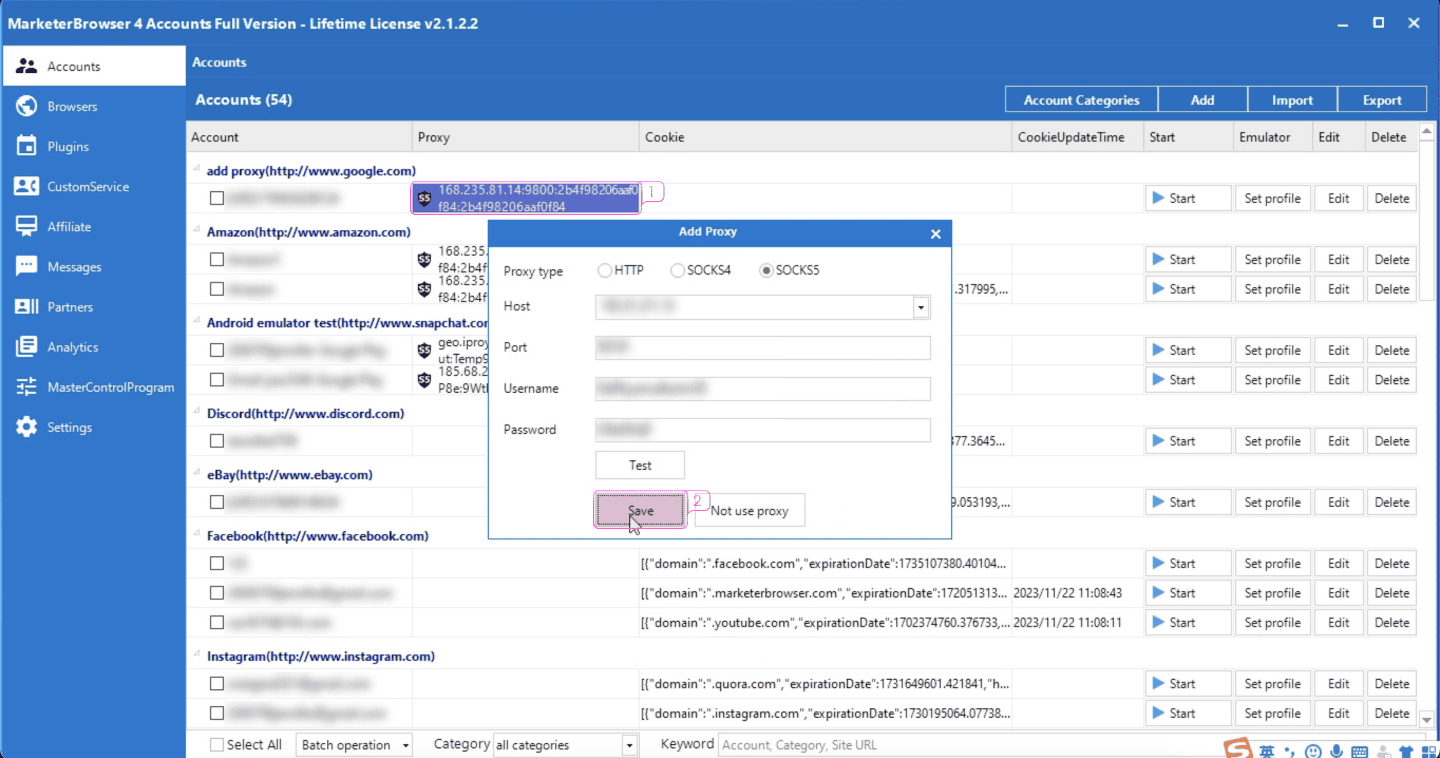Click the highlighted 168.235.81.14:9800 proxy cell

click(526, 198)
